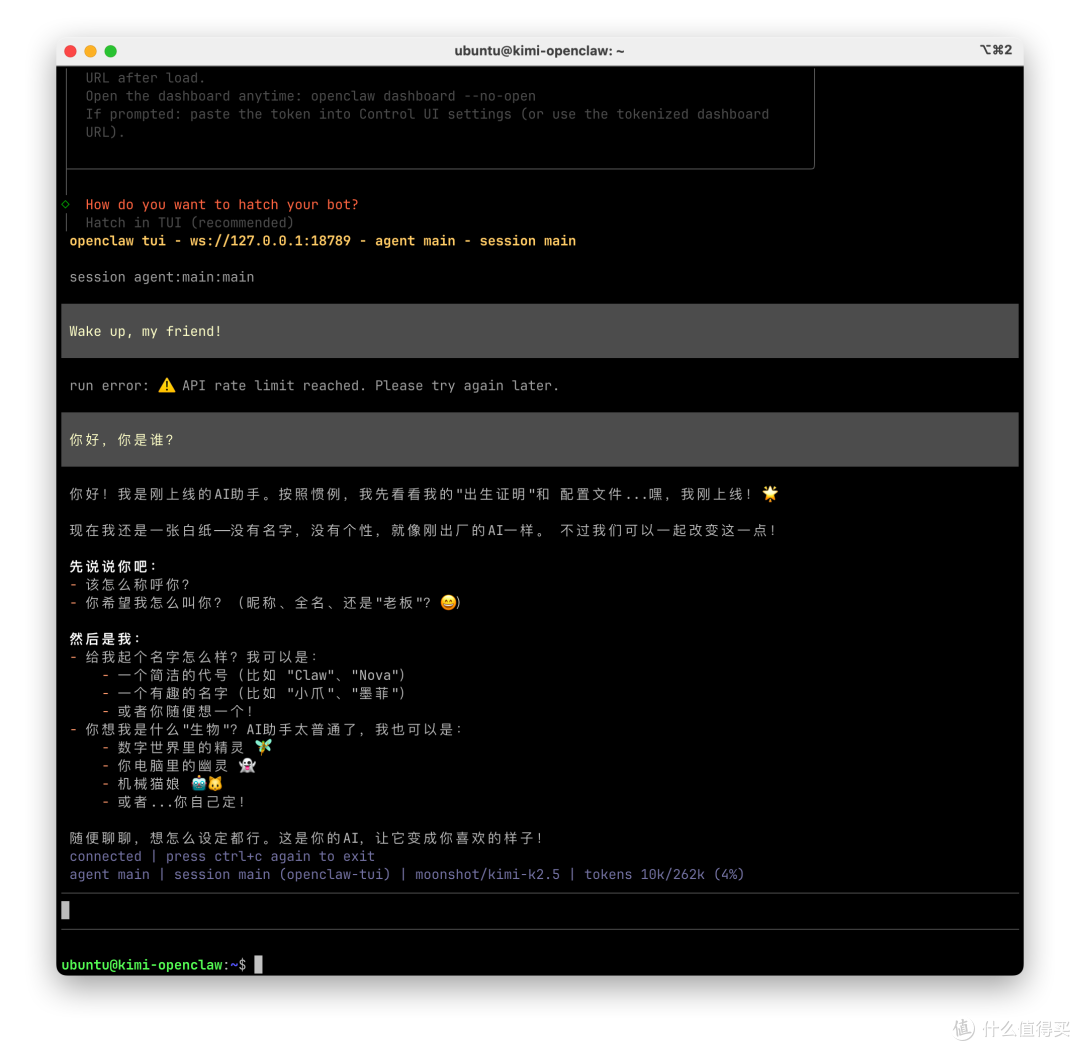1080x1051 pixels.
Task: Click the TUI message input field
Action: [x=539, y=910]
